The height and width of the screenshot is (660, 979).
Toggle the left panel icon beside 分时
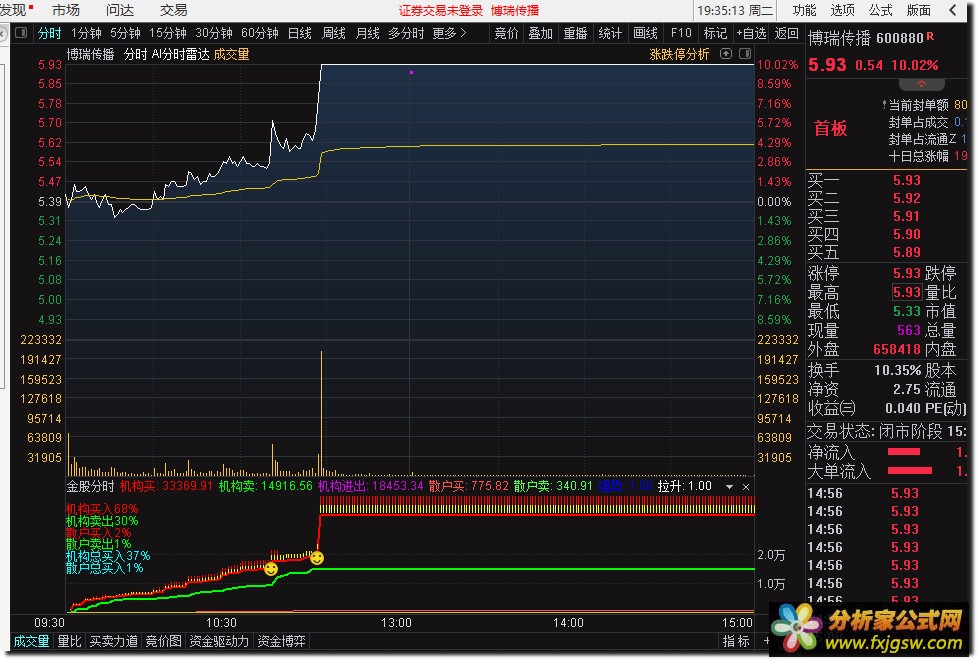click(x=21, y=32)
